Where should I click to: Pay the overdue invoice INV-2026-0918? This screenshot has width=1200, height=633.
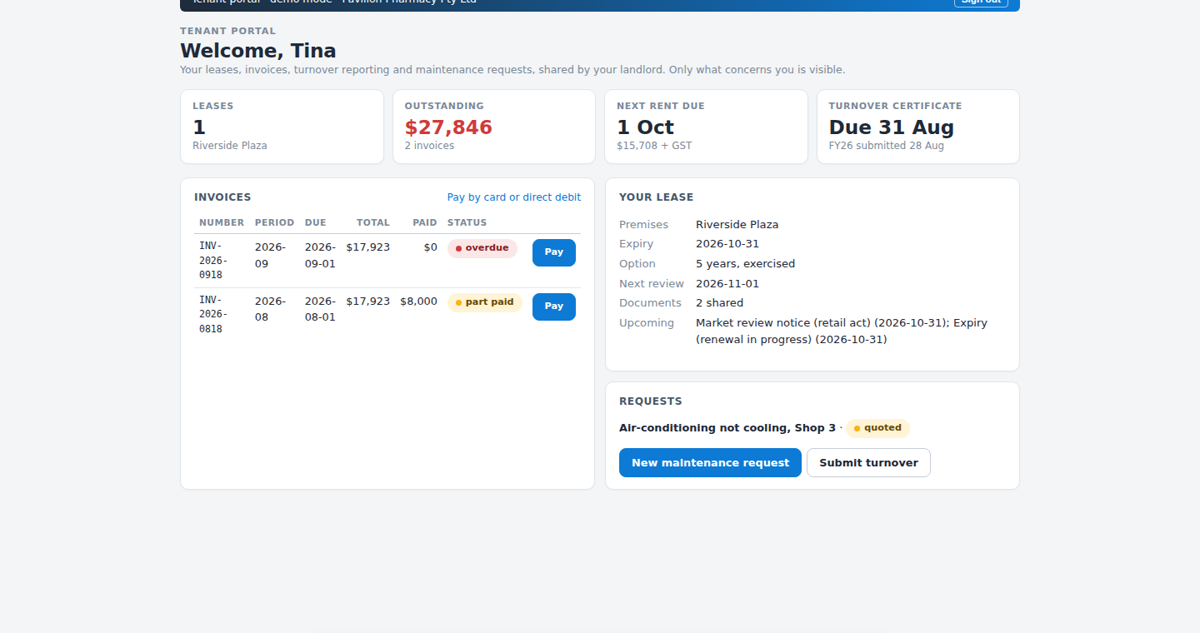[554, 252]
